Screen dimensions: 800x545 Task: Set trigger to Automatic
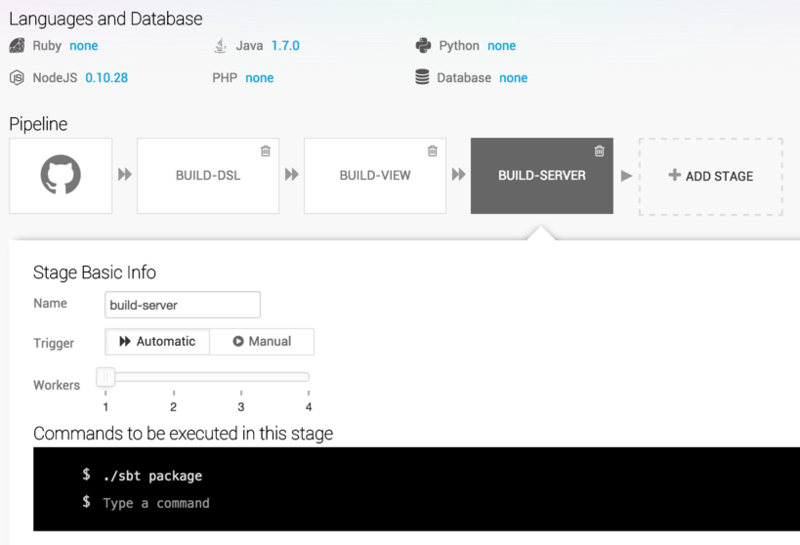[157, 341]
